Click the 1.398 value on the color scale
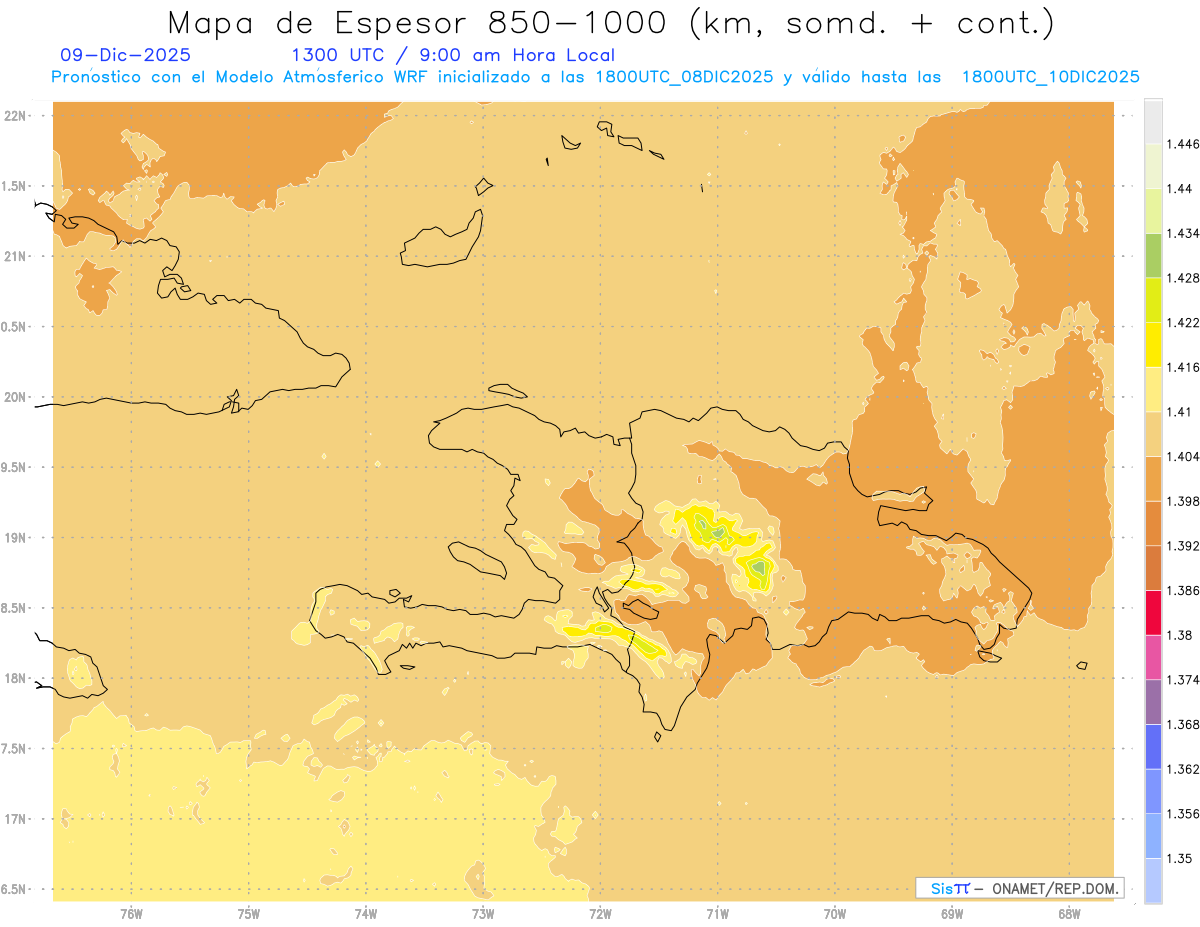 coord(1182,501)
